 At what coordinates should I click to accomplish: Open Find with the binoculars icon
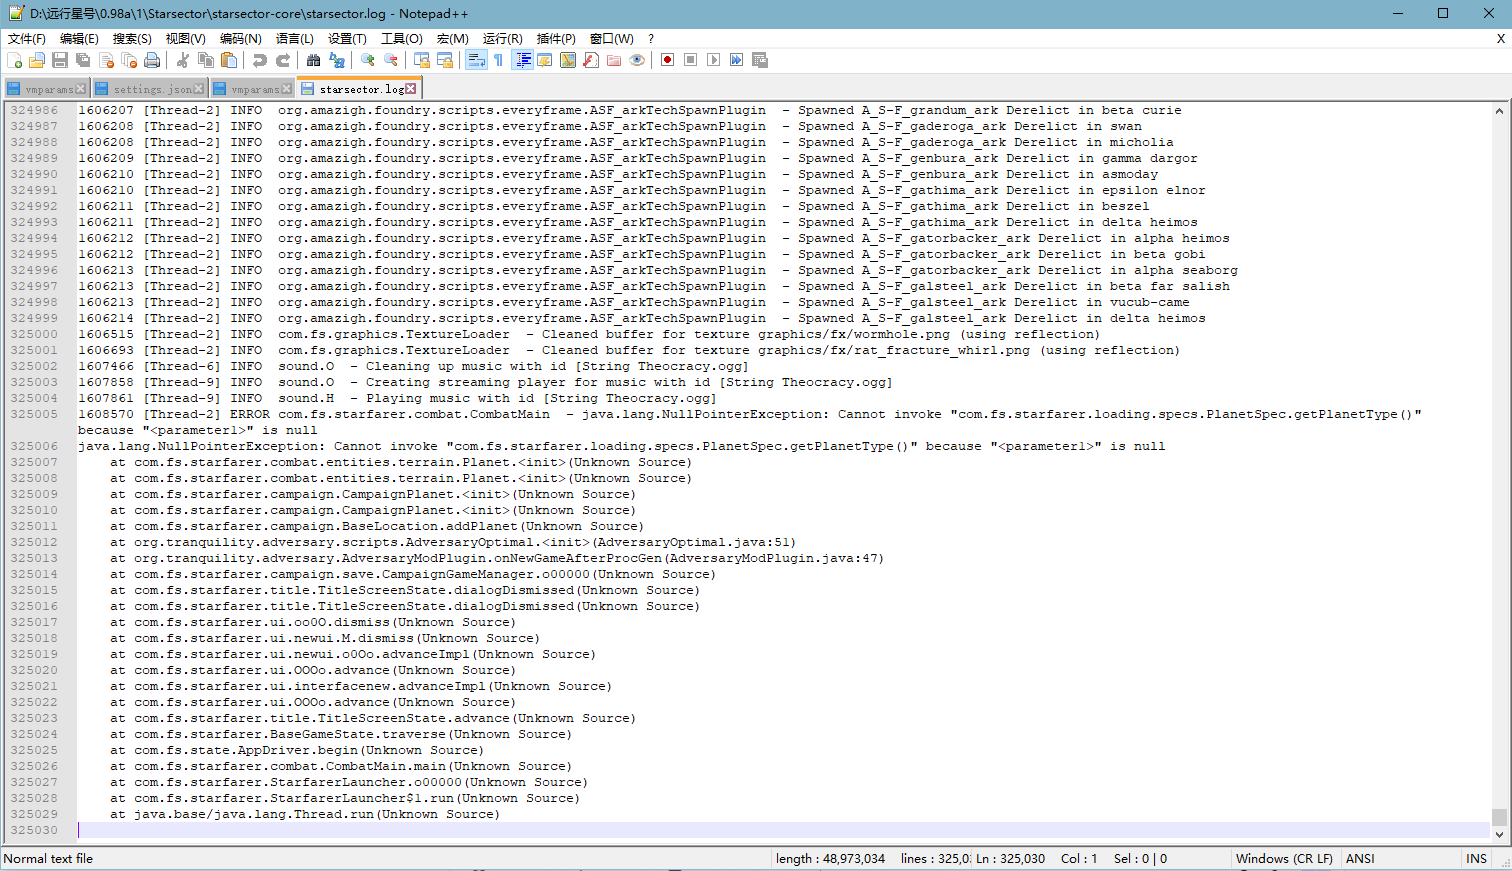[313, 60]
